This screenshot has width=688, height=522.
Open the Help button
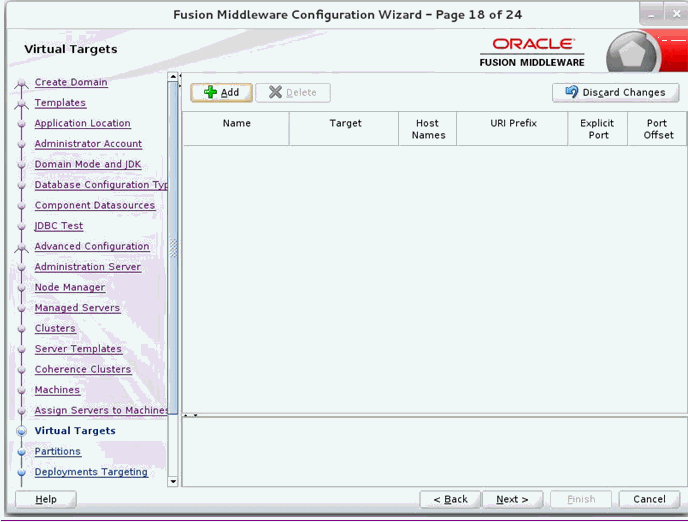[x=46, y=499]
